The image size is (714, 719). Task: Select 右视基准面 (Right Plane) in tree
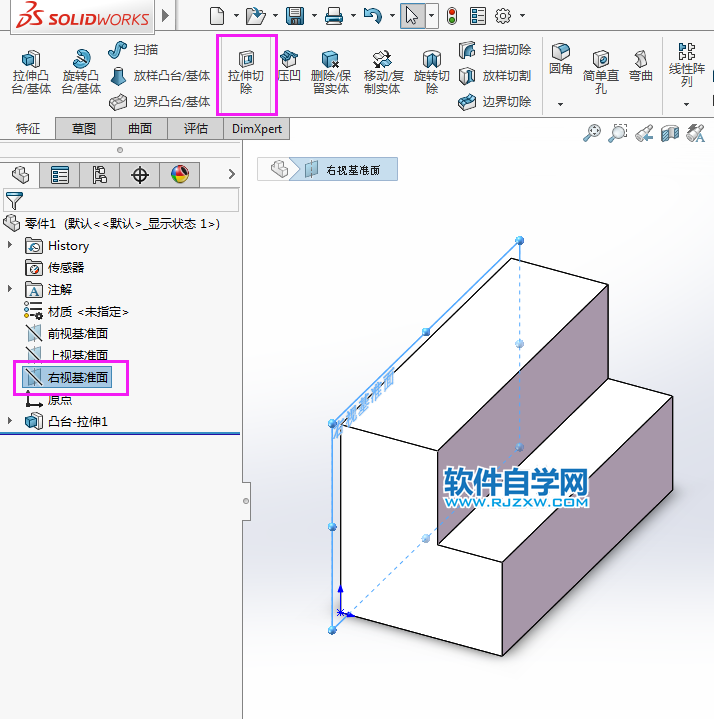pyautogui.click(x=67, y=377)
